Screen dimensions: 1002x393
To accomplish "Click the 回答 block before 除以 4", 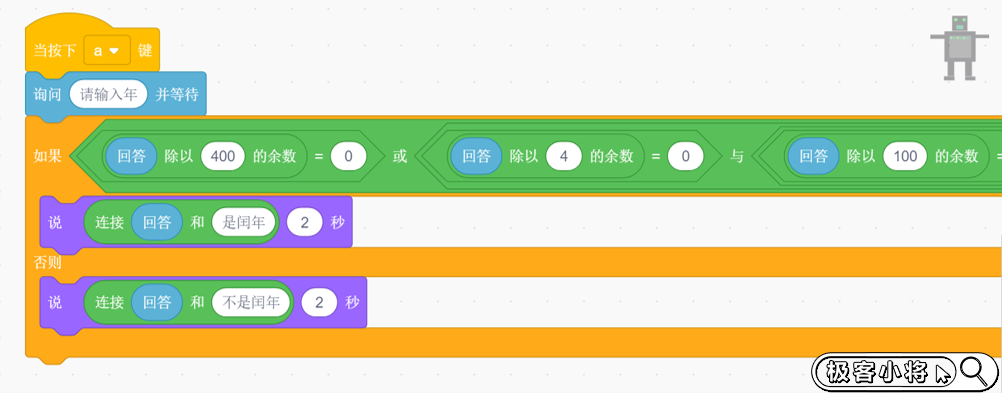I will pos(476,156).
